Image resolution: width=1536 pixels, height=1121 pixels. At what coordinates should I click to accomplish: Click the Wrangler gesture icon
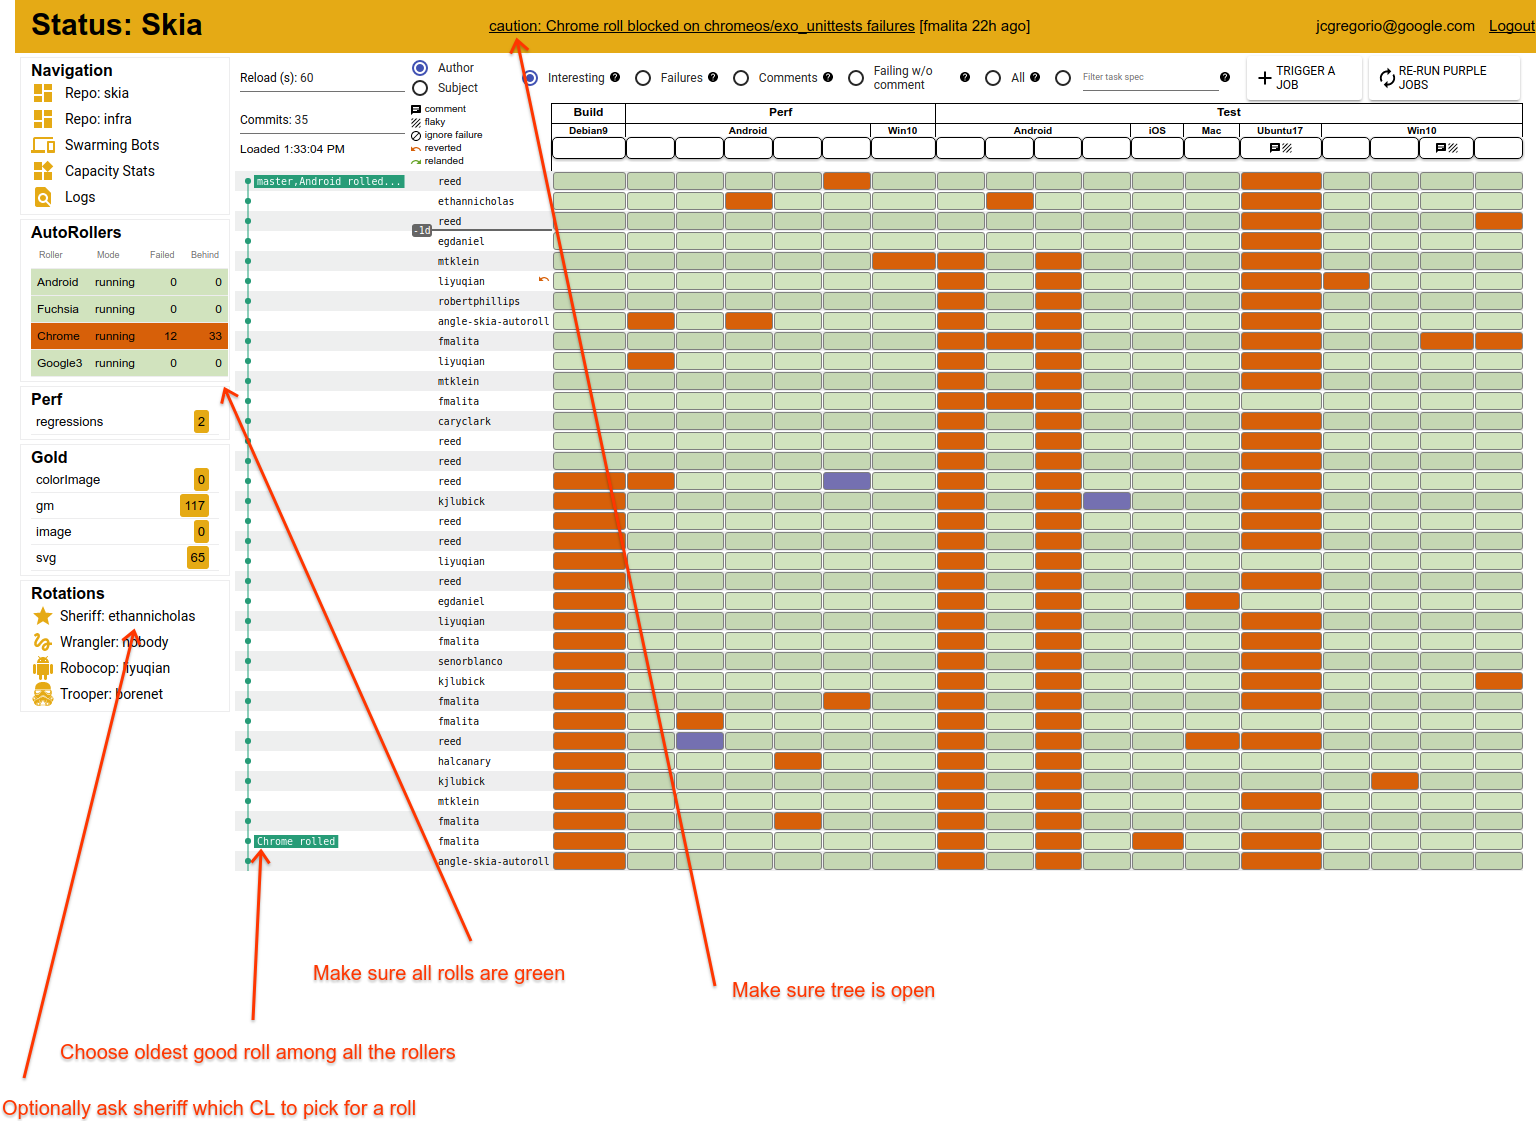(x=43, y=642)
